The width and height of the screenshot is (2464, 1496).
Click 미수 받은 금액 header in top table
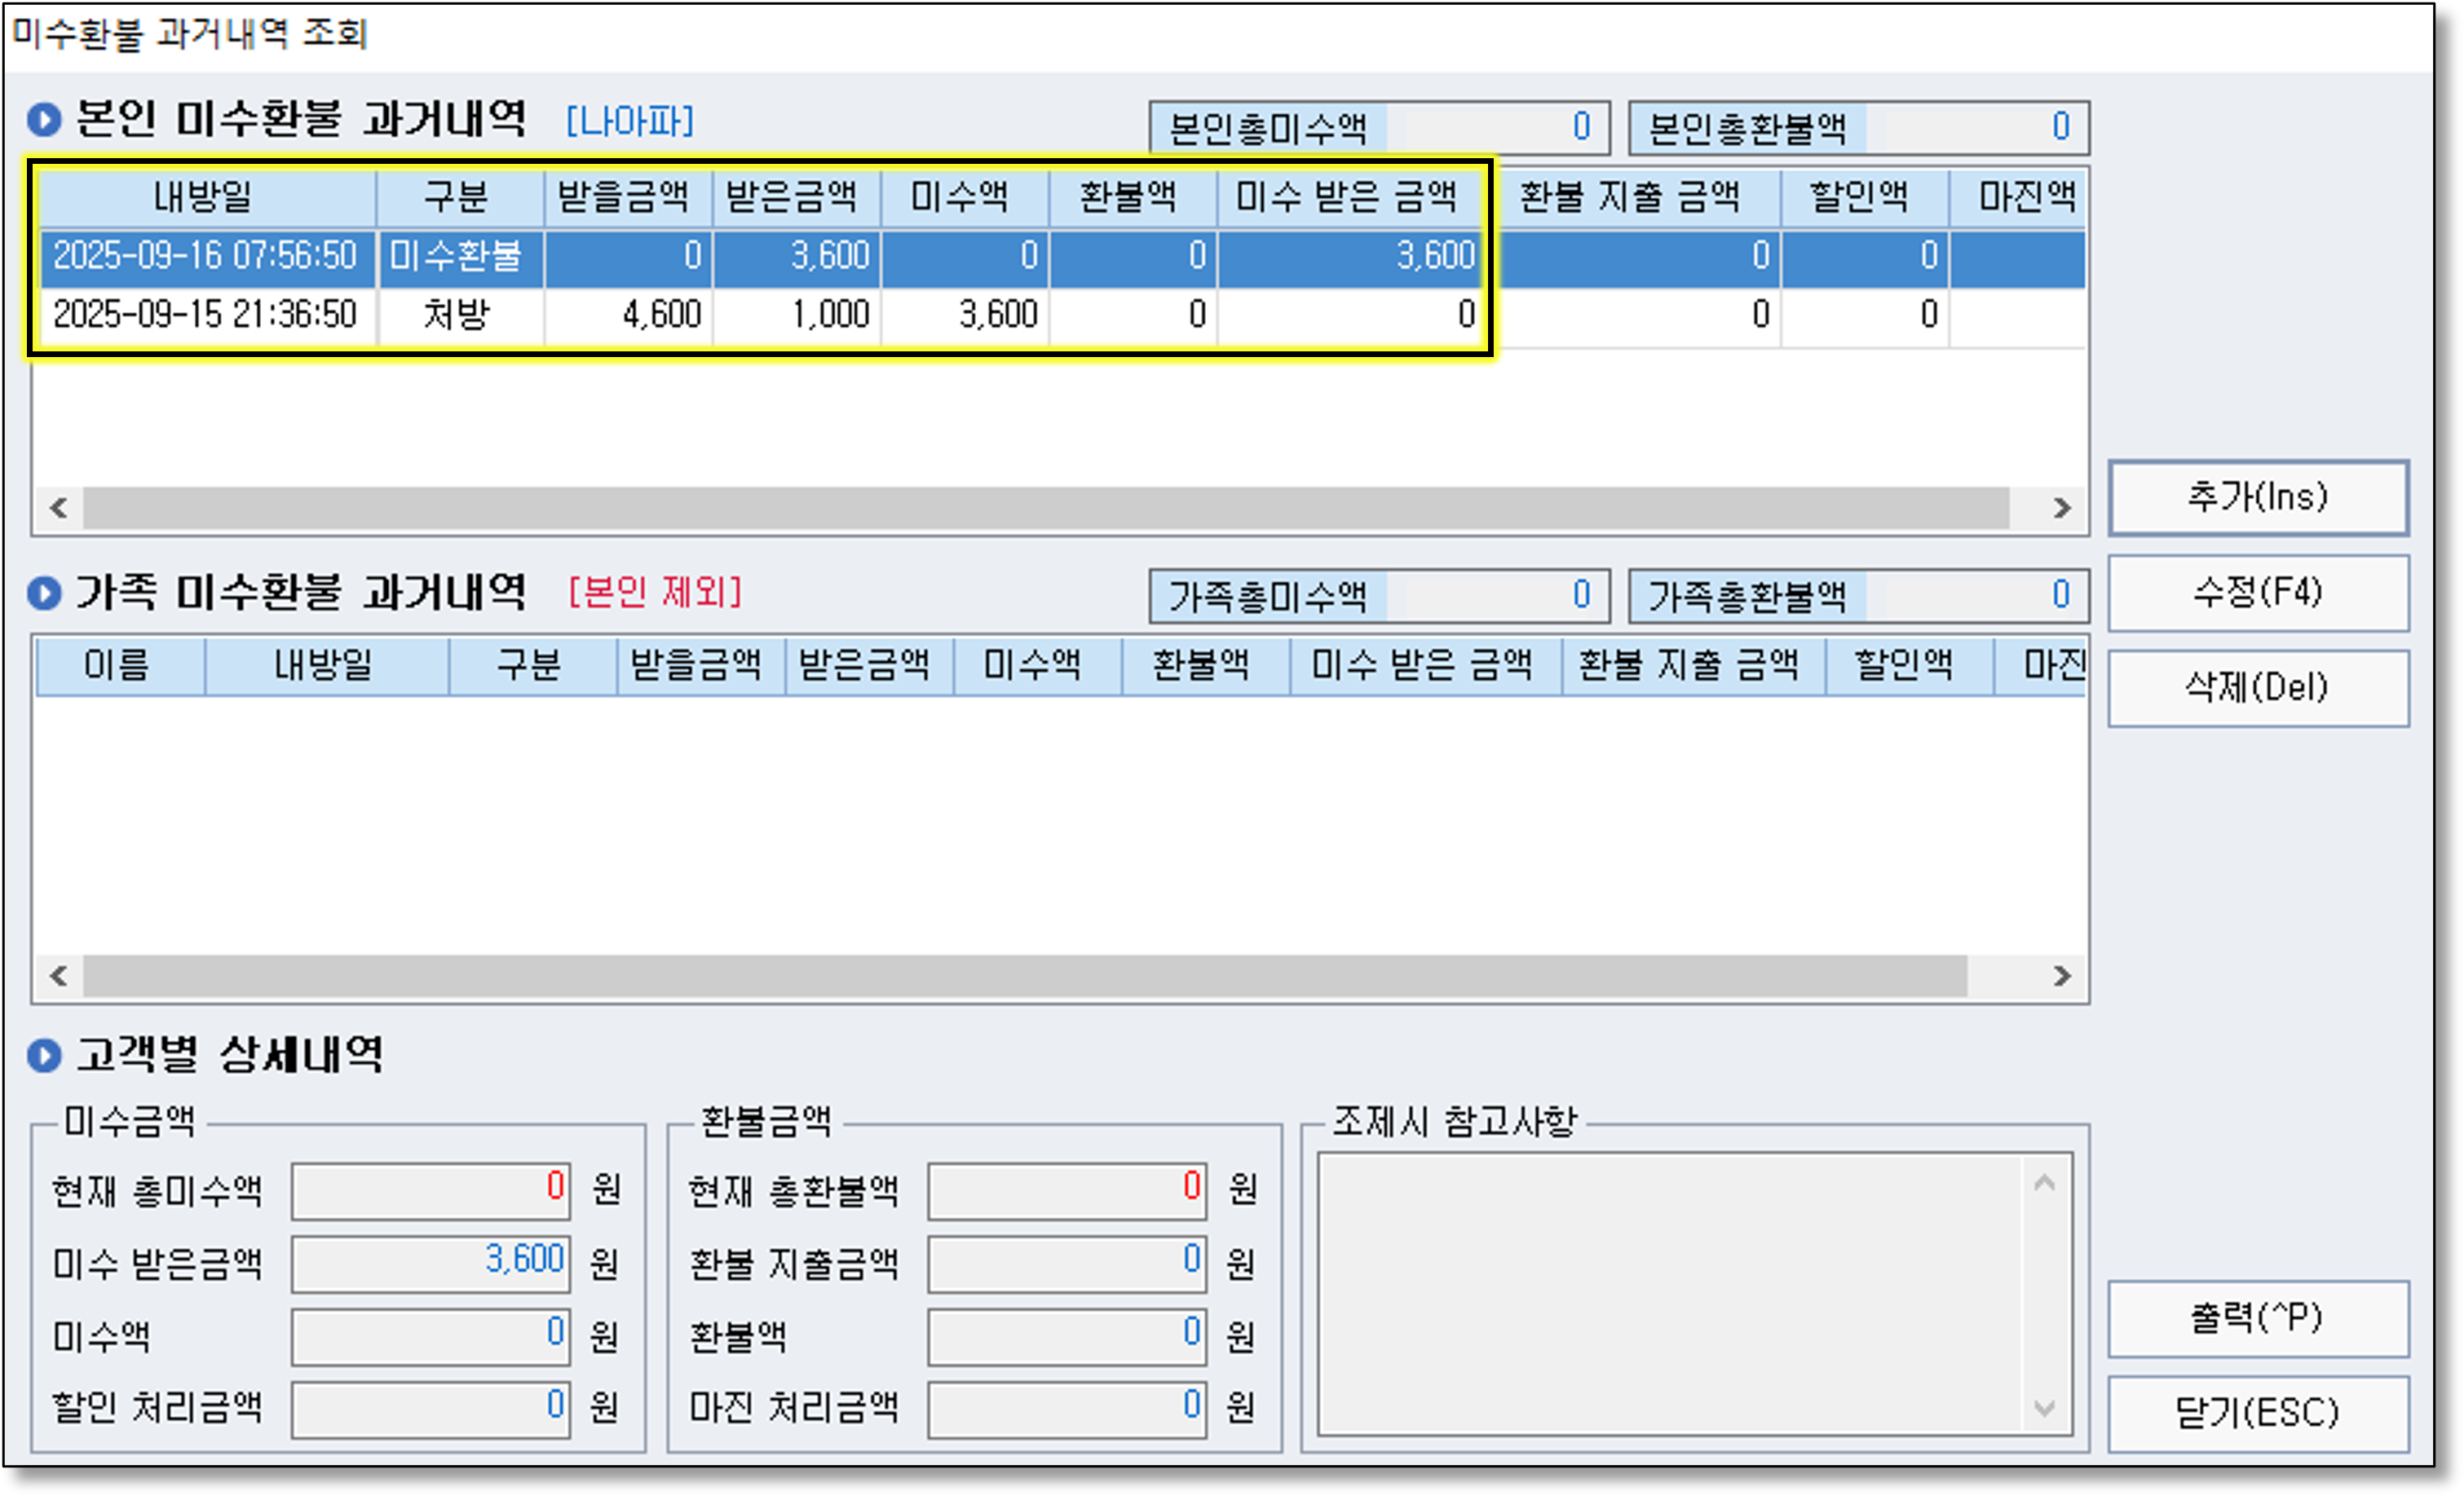pyautogui.click(x=1346, y=197)
